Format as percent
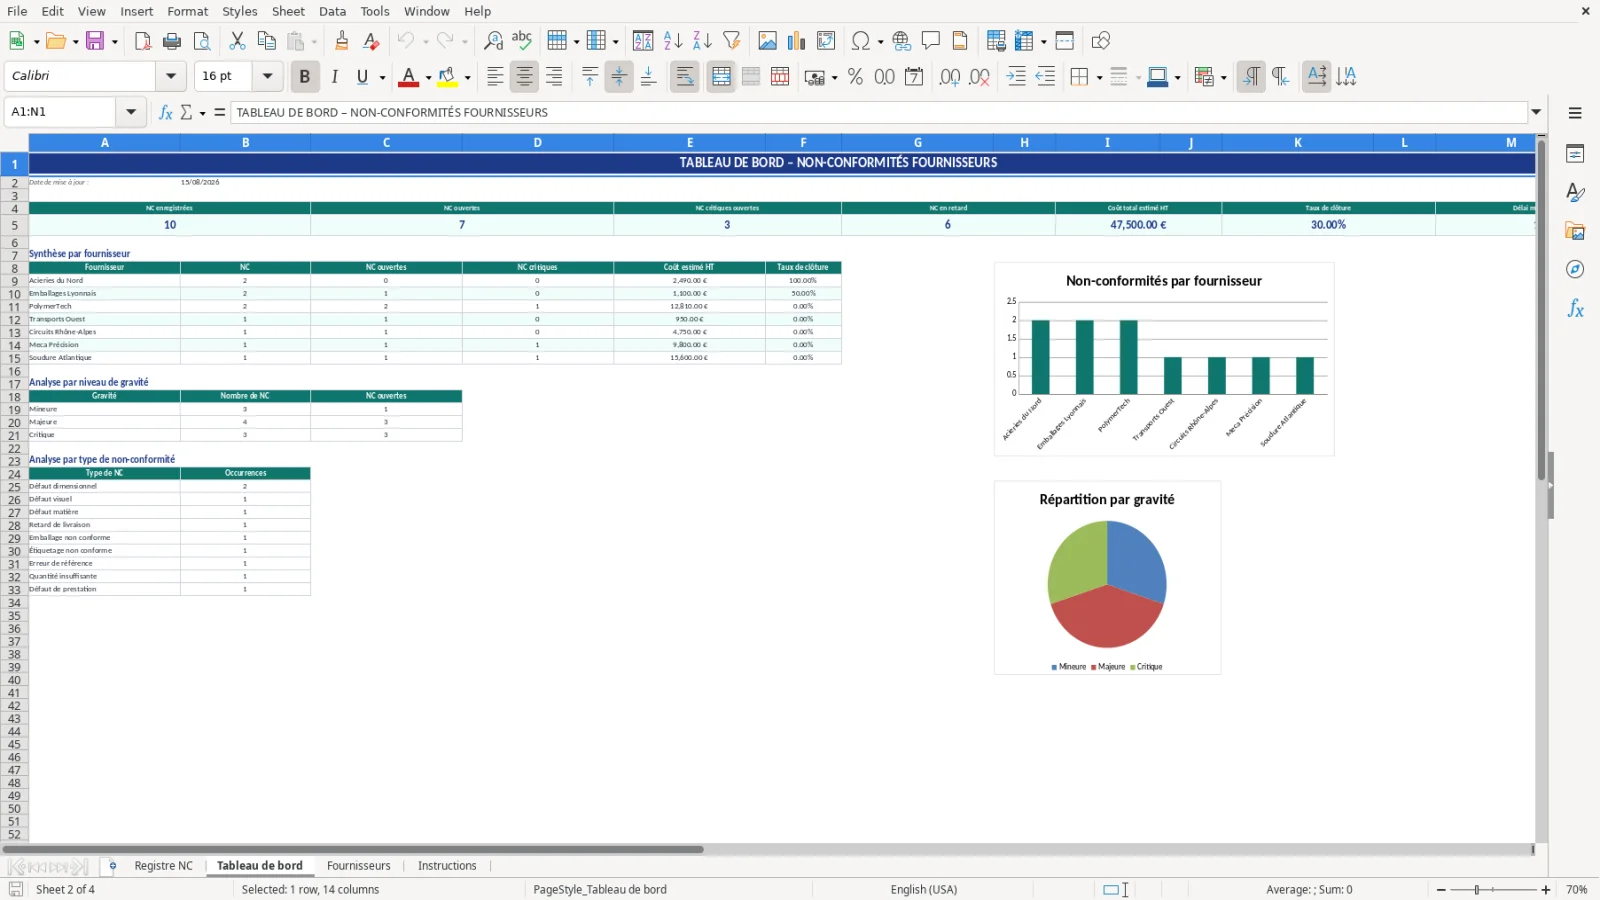The width and height of the screenshot is (1600, 900). click(x=855, y=77)
